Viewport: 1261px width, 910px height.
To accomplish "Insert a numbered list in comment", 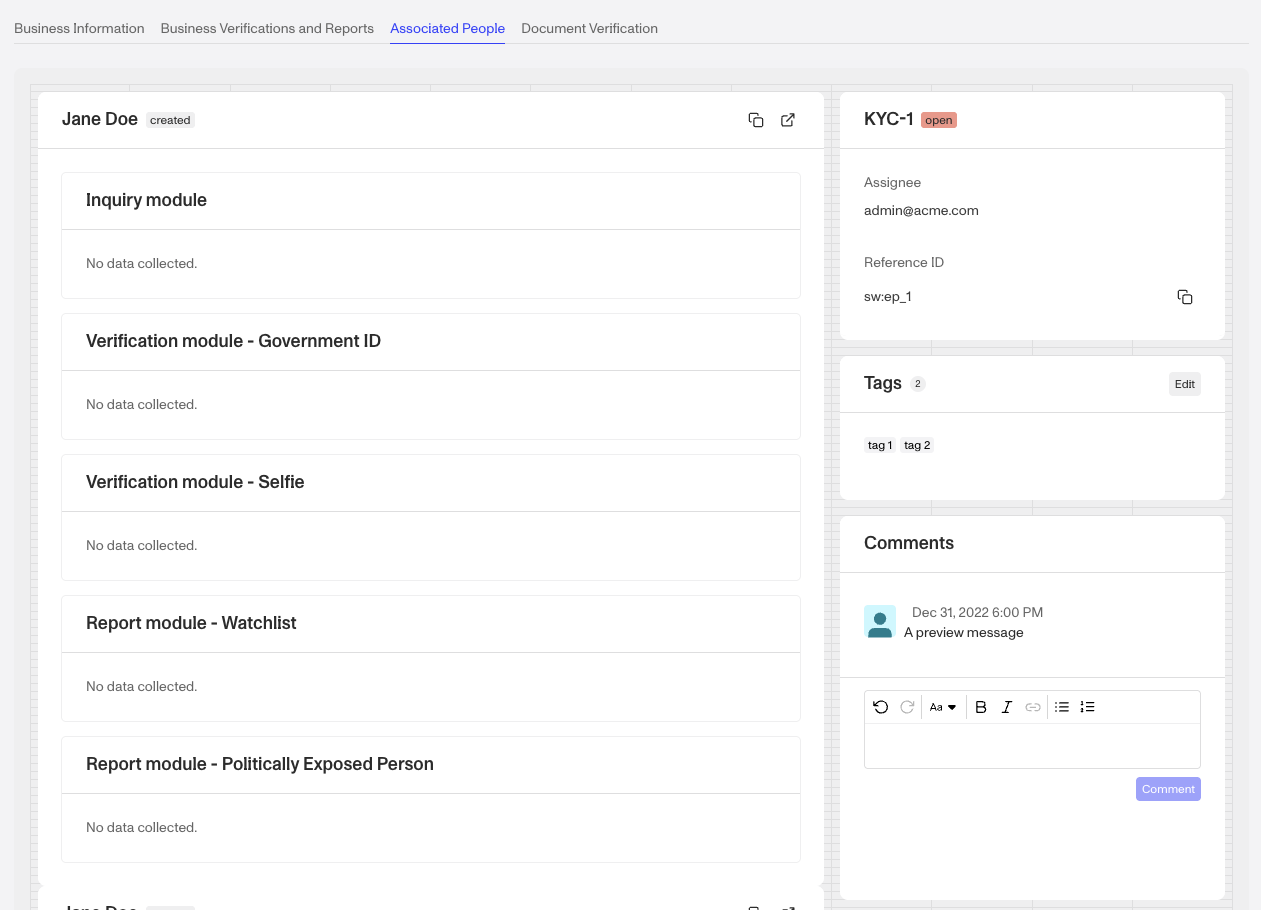I will pos(1088,707).
